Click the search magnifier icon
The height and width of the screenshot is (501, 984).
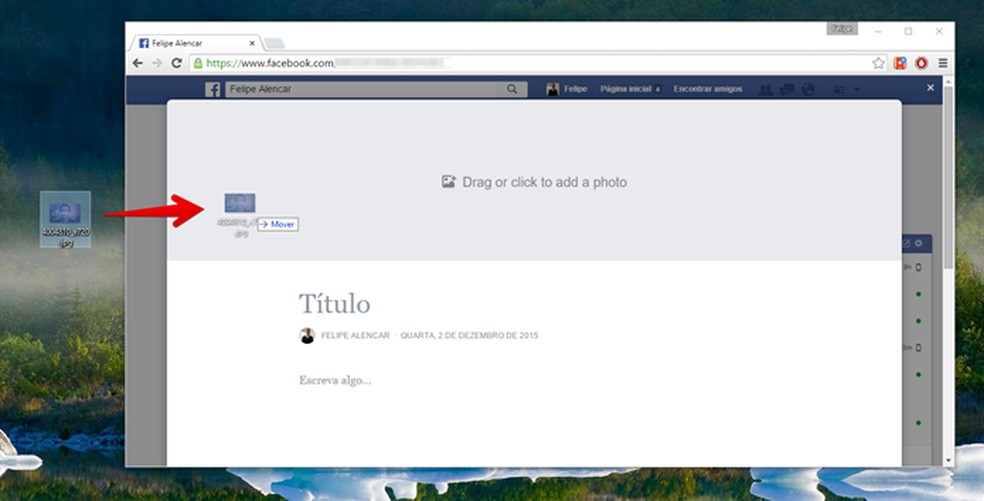512,89
